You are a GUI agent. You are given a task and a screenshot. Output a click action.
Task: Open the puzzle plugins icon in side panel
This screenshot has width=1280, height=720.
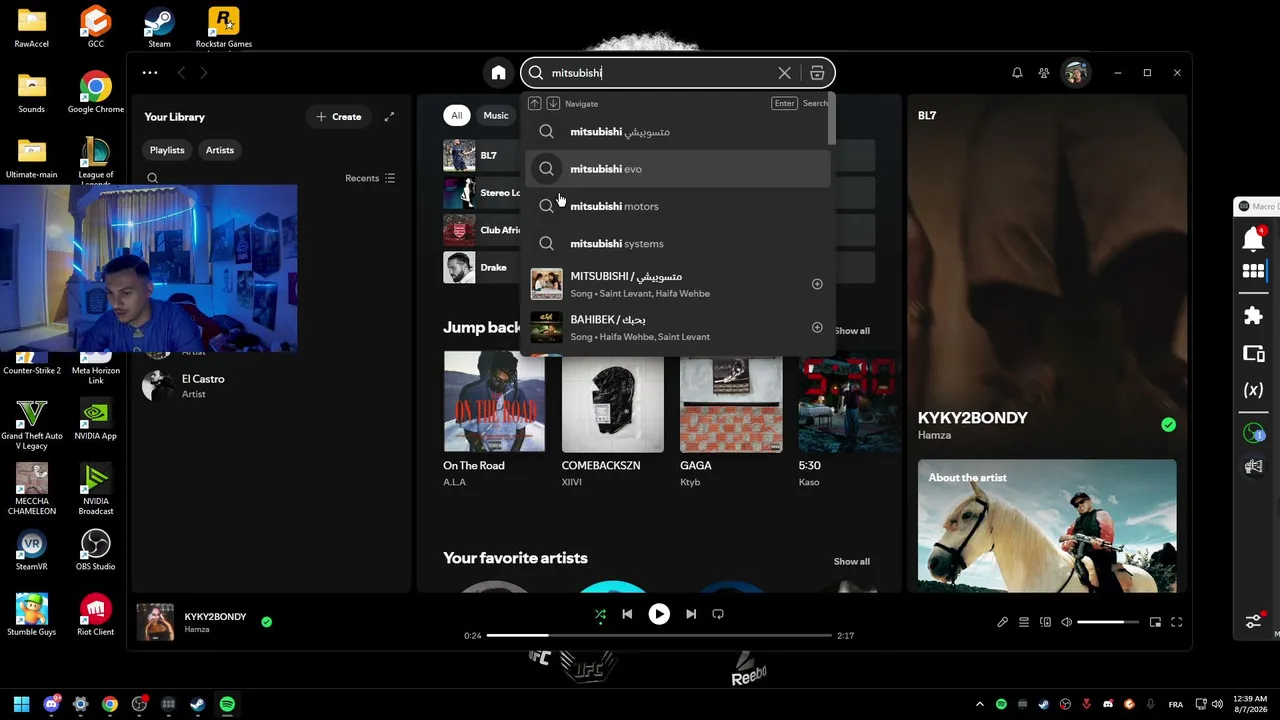pyautogui.click(x=1253, y=316)
